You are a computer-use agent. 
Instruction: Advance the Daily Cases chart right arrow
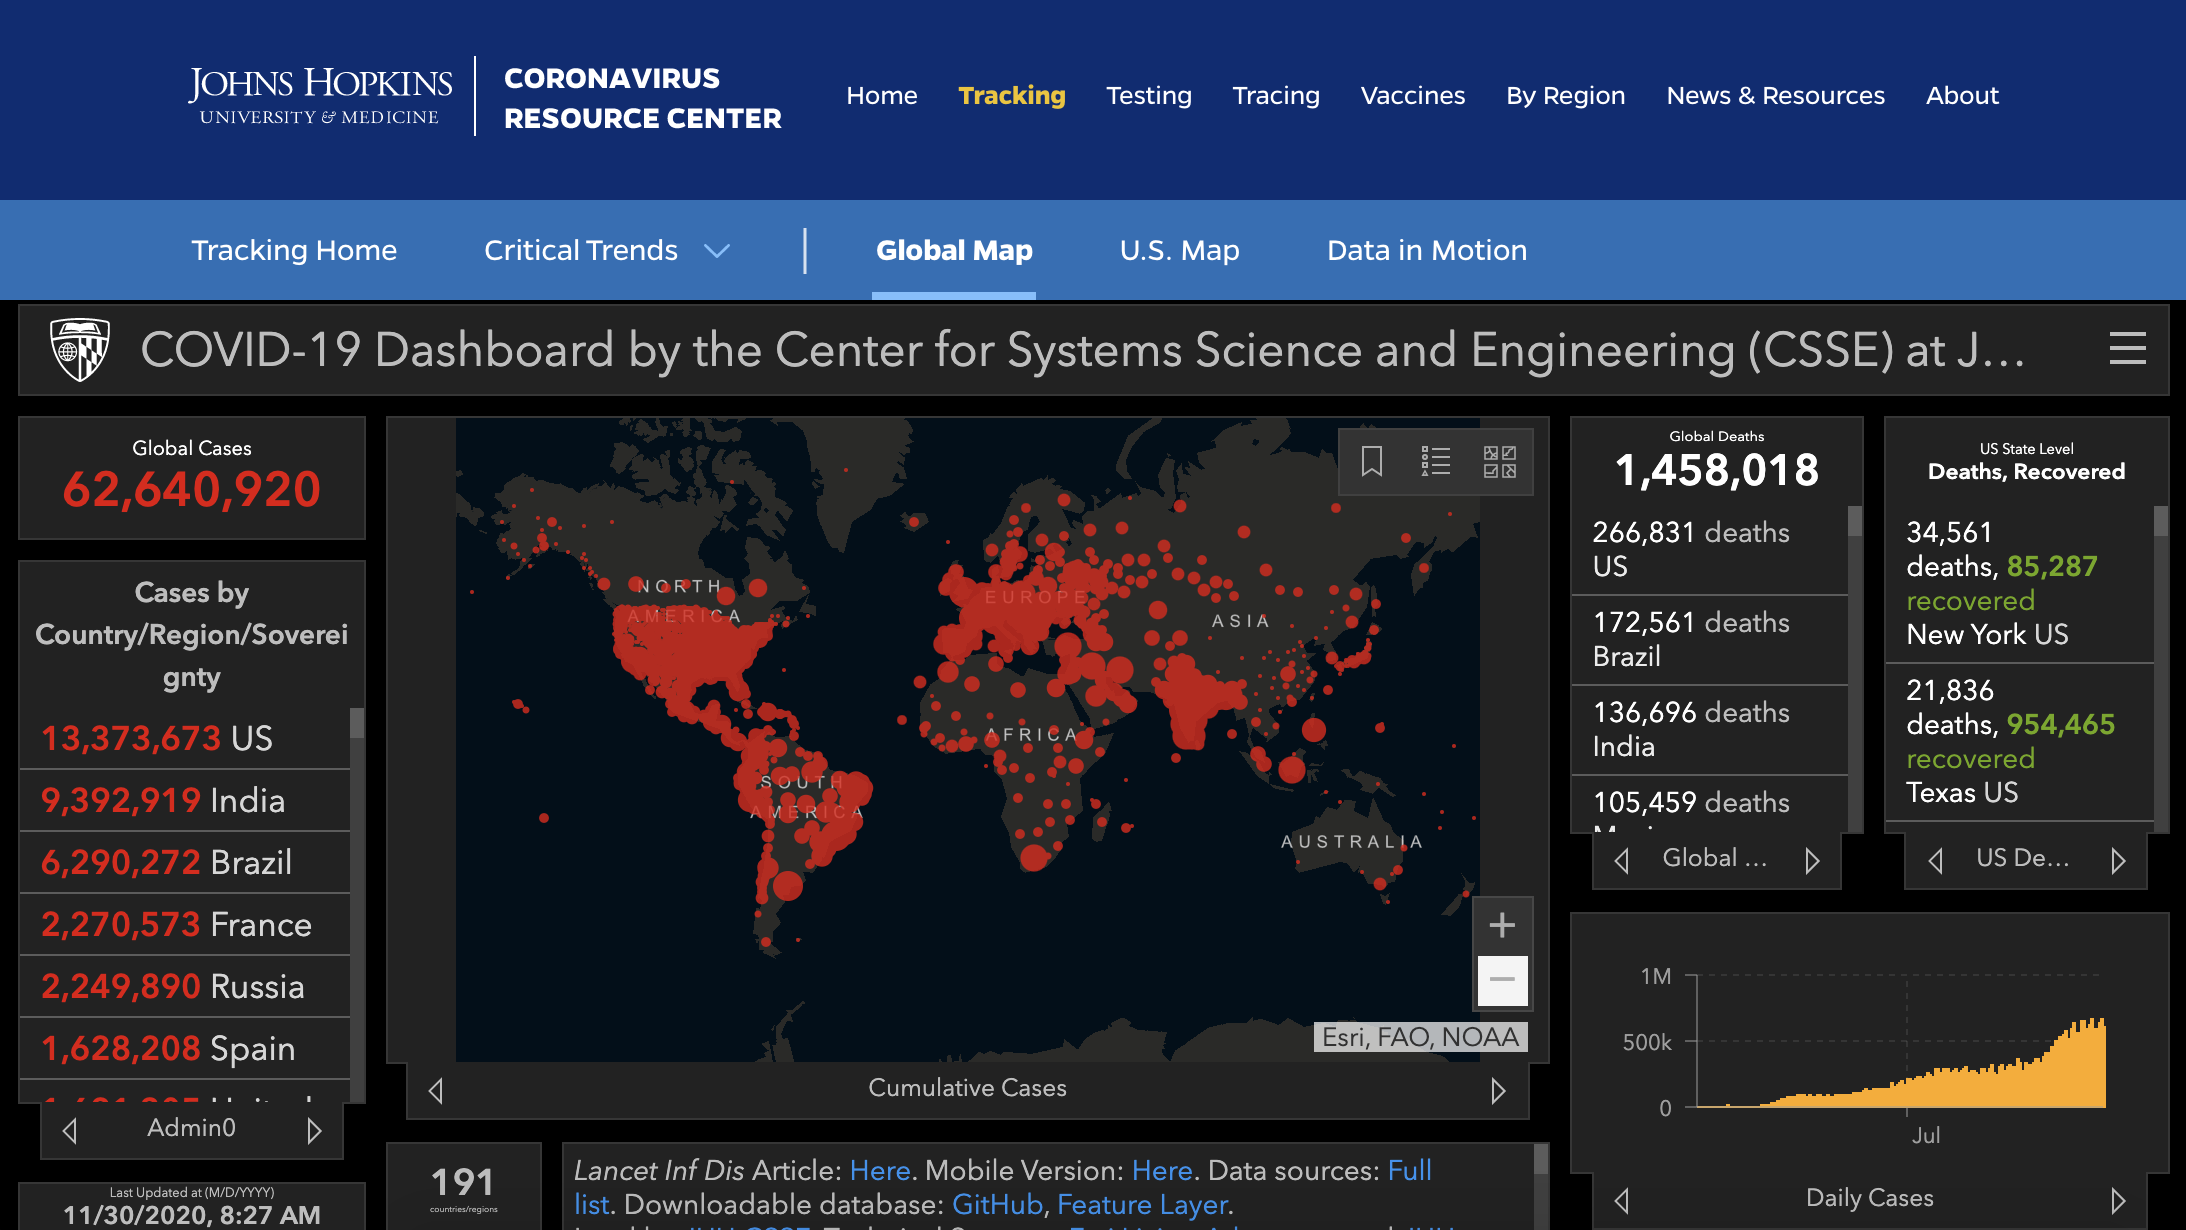point(2117,1200)
